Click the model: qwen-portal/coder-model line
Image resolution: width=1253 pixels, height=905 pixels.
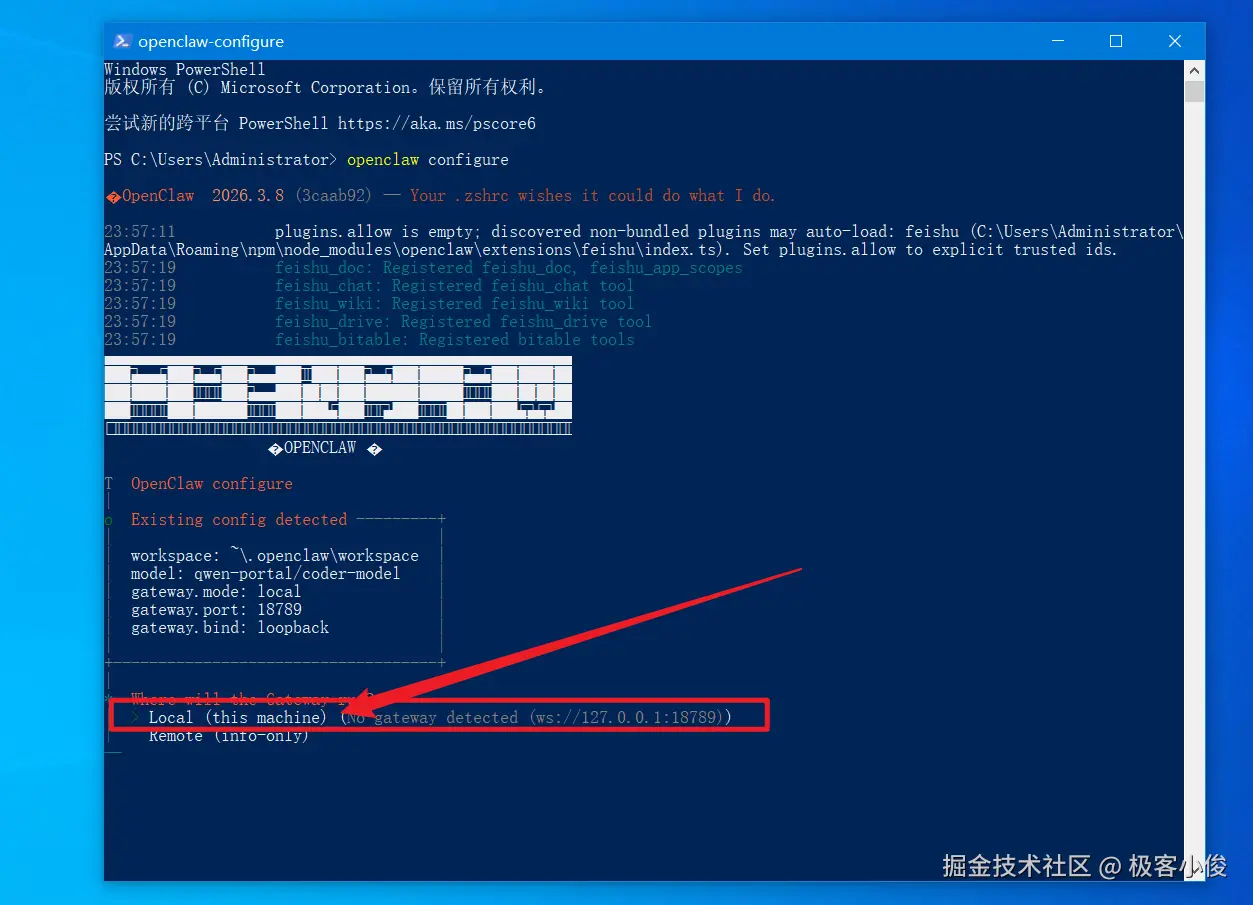(265, 573)
